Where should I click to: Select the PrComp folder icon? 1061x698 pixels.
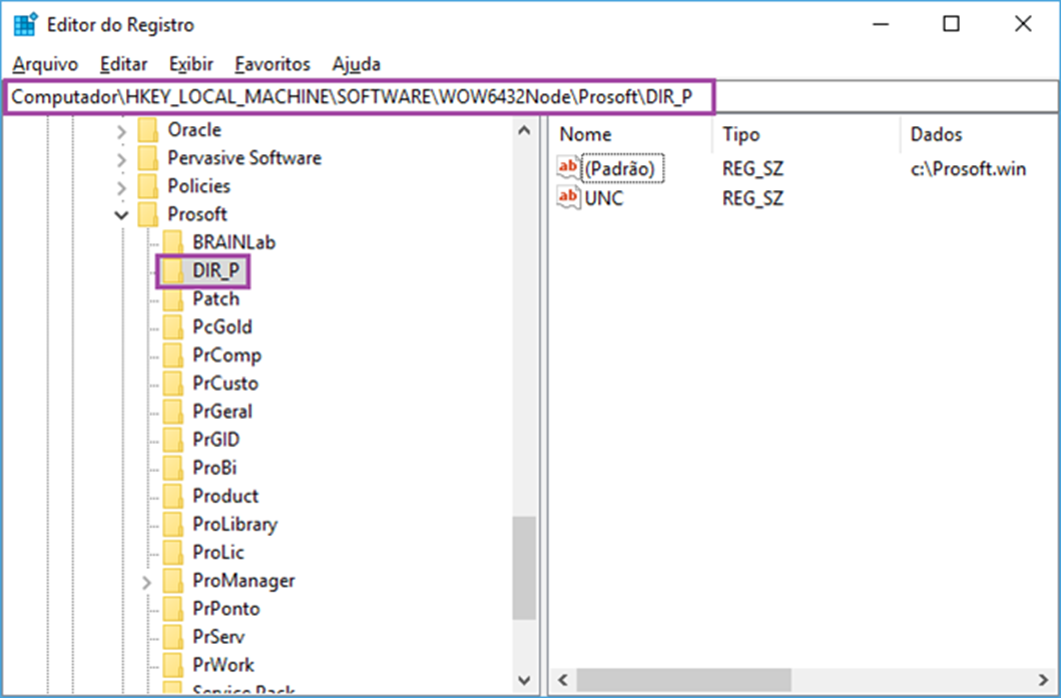(173, 355)
